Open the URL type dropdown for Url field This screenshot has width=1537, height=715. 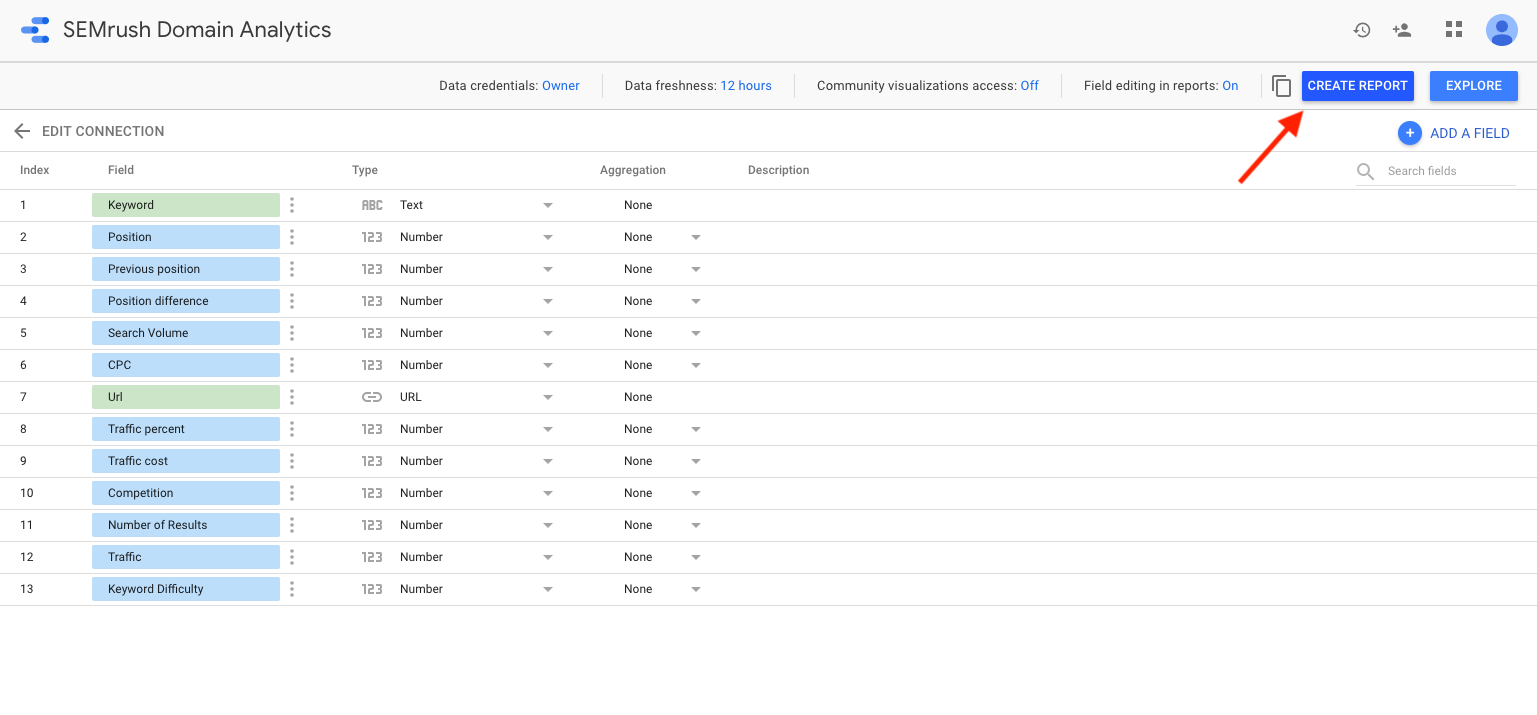click(547, 397)
